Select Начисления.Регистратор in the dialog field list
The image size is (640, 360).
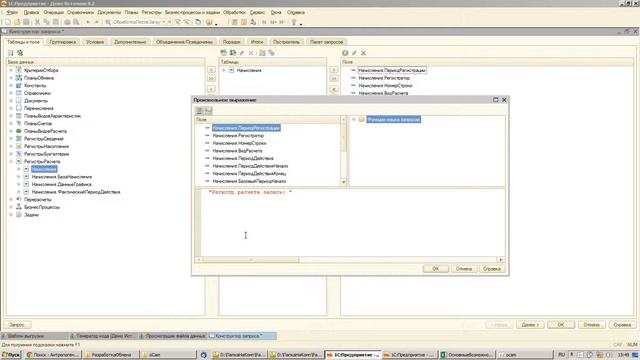click(238, 136)
